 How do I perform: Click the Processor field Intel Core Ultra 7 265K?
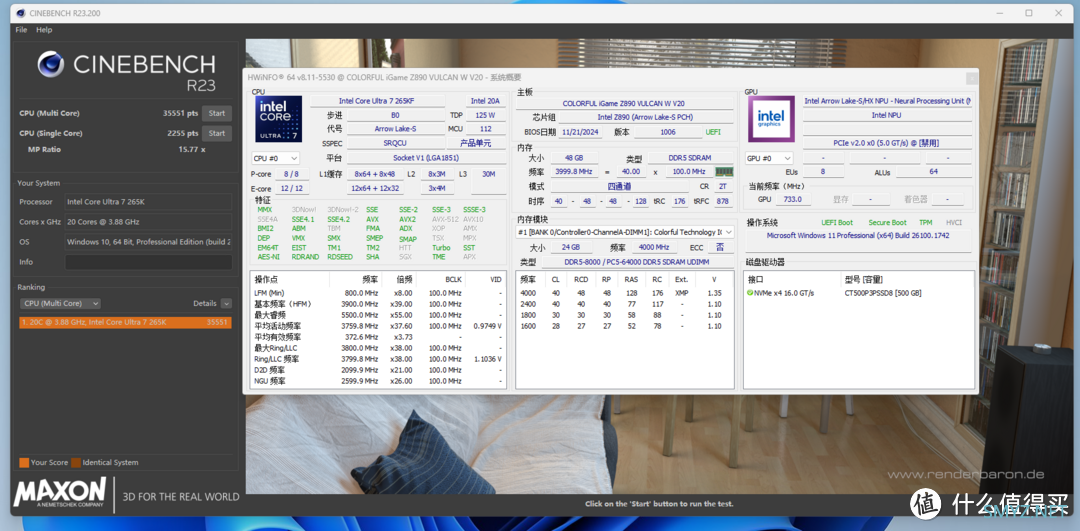pos(148,202)
